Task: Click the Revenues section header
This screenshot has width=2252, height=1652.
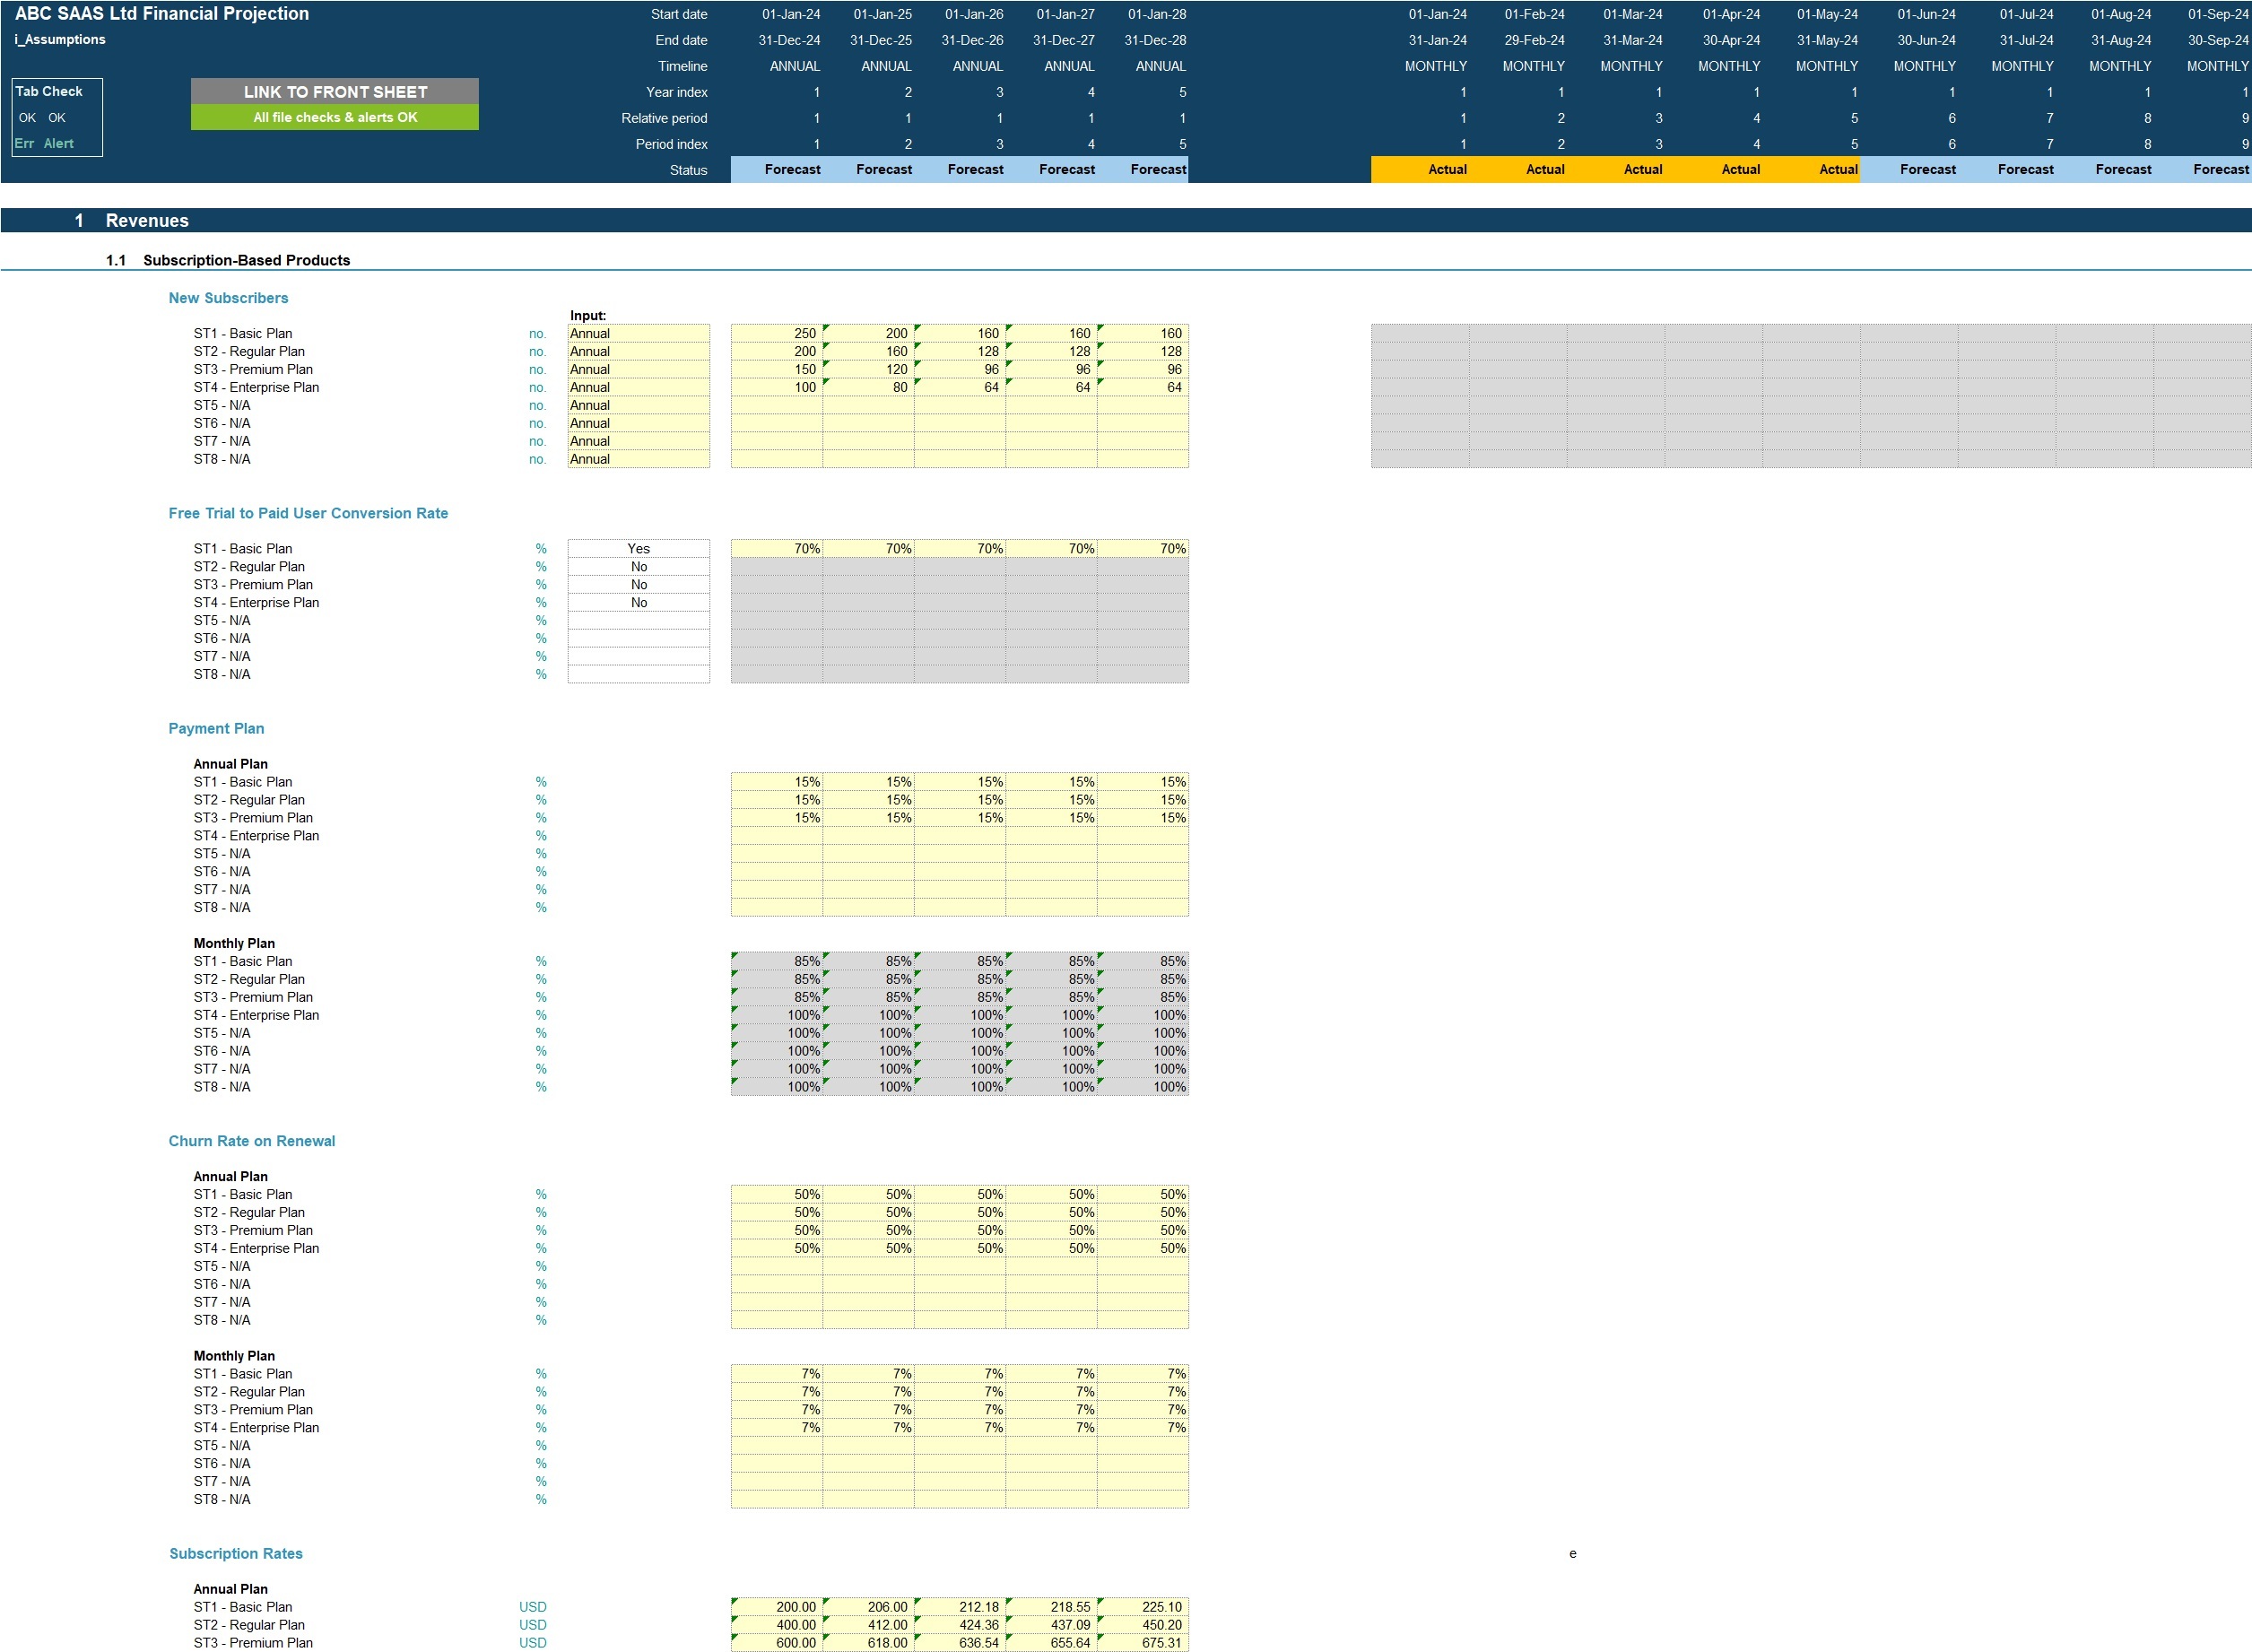Action: click(x=147, y=220)
